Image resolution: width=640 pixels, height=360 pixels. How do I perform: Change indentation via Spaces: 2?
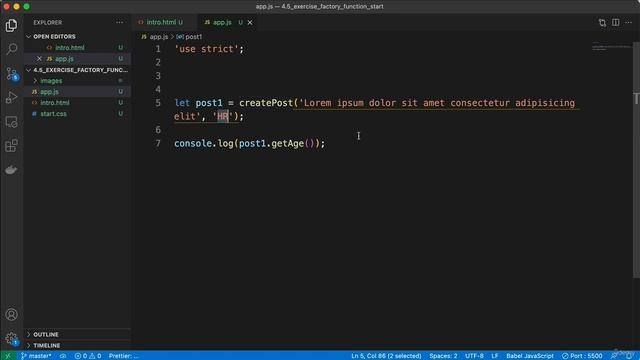(x=443, y=356)
